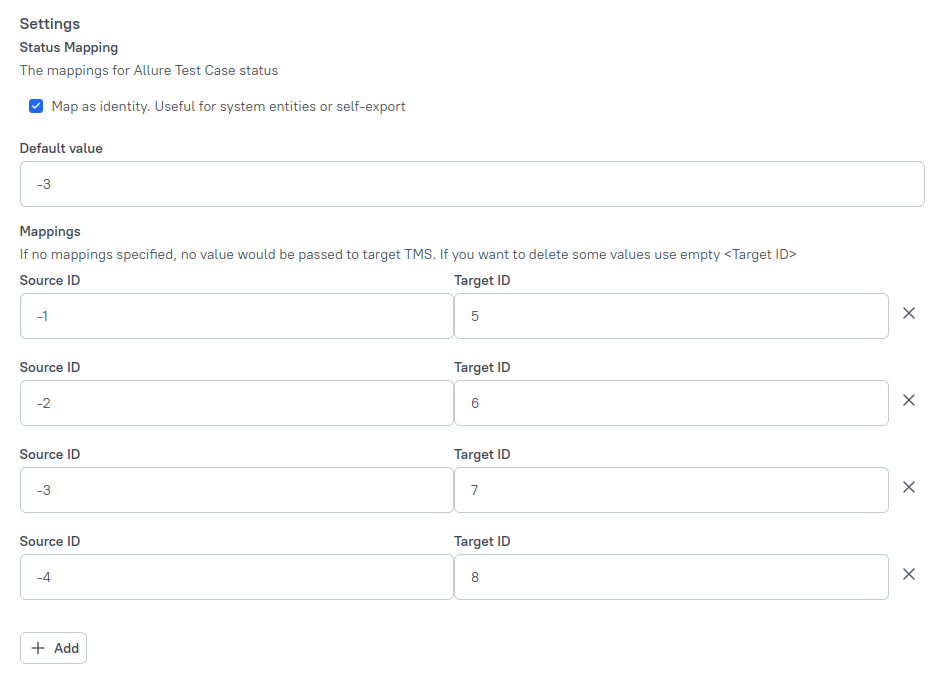Click the Mappings section heading
The width and height of the screenshot is (945, 684).
point(49,231)
